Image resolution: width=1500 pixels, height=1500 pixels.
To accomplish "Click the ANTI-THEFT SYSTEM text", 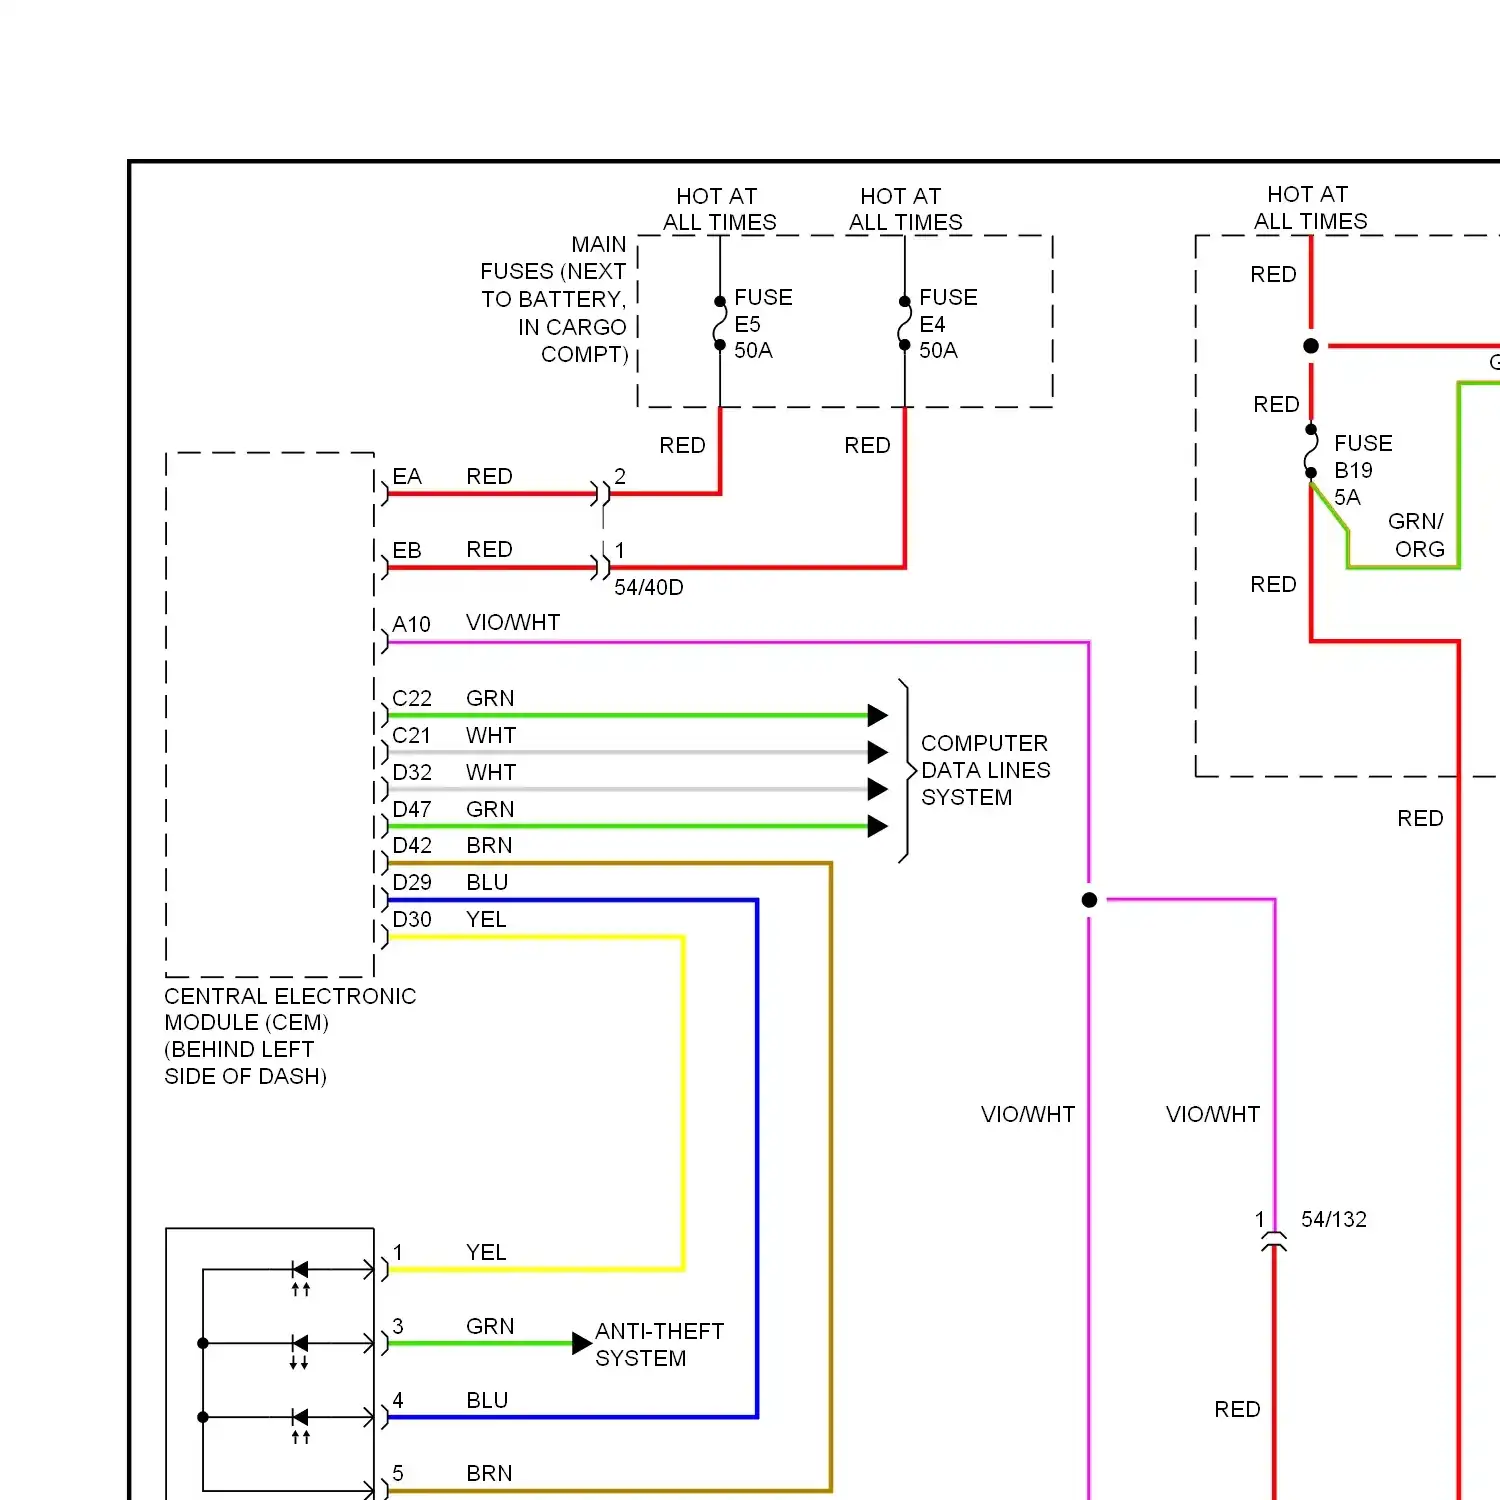I will [659, 1345].
